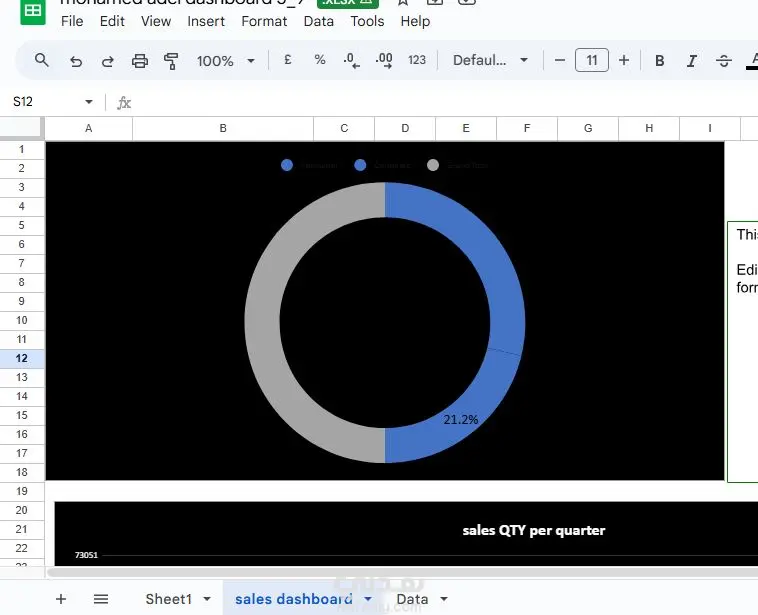The width and height of the screenshot is (758, 615).
Task: Open the zoom 100% dropdown
Action: click(225, 61)
